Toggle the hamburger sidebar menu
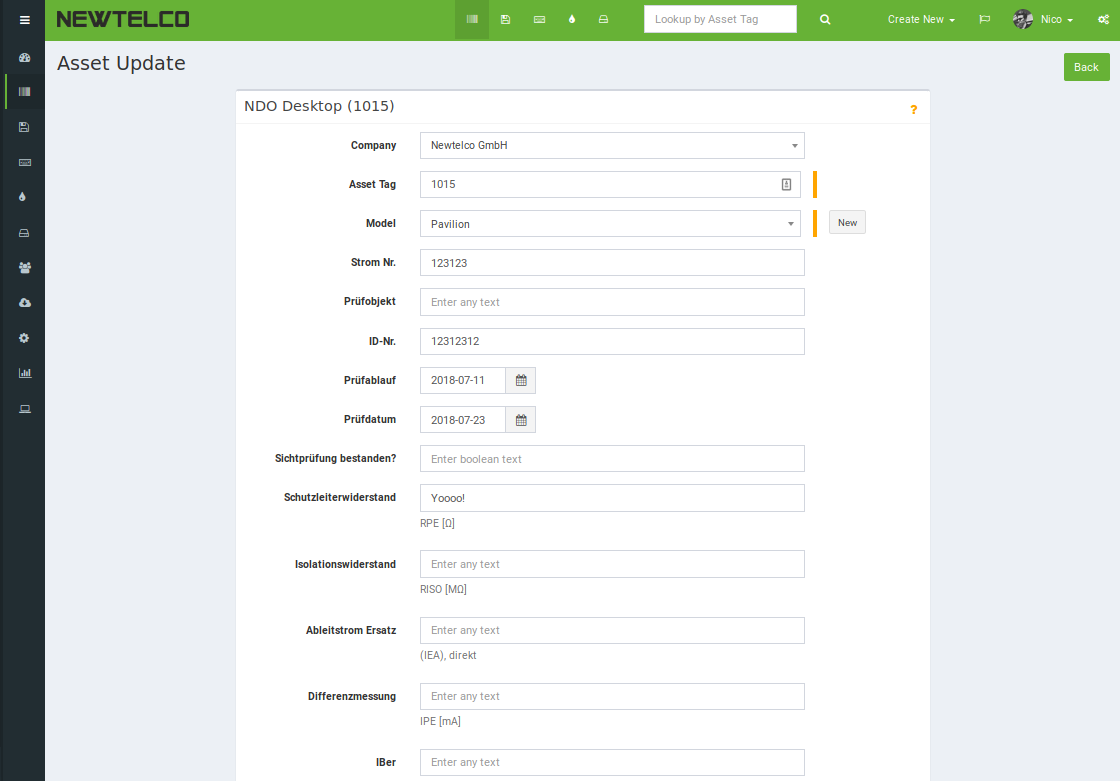The height and width of the screenshot is (781, 1120). pyautogui.click(x=24, y=20)
